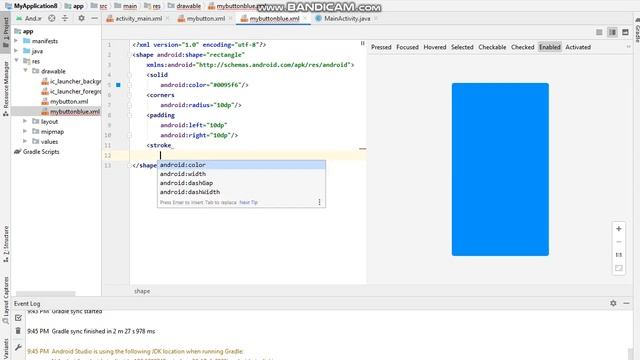Screen dimensions: 640x360
Task: Open the Layout Captures sidebar tab
Action: (6, 300)
